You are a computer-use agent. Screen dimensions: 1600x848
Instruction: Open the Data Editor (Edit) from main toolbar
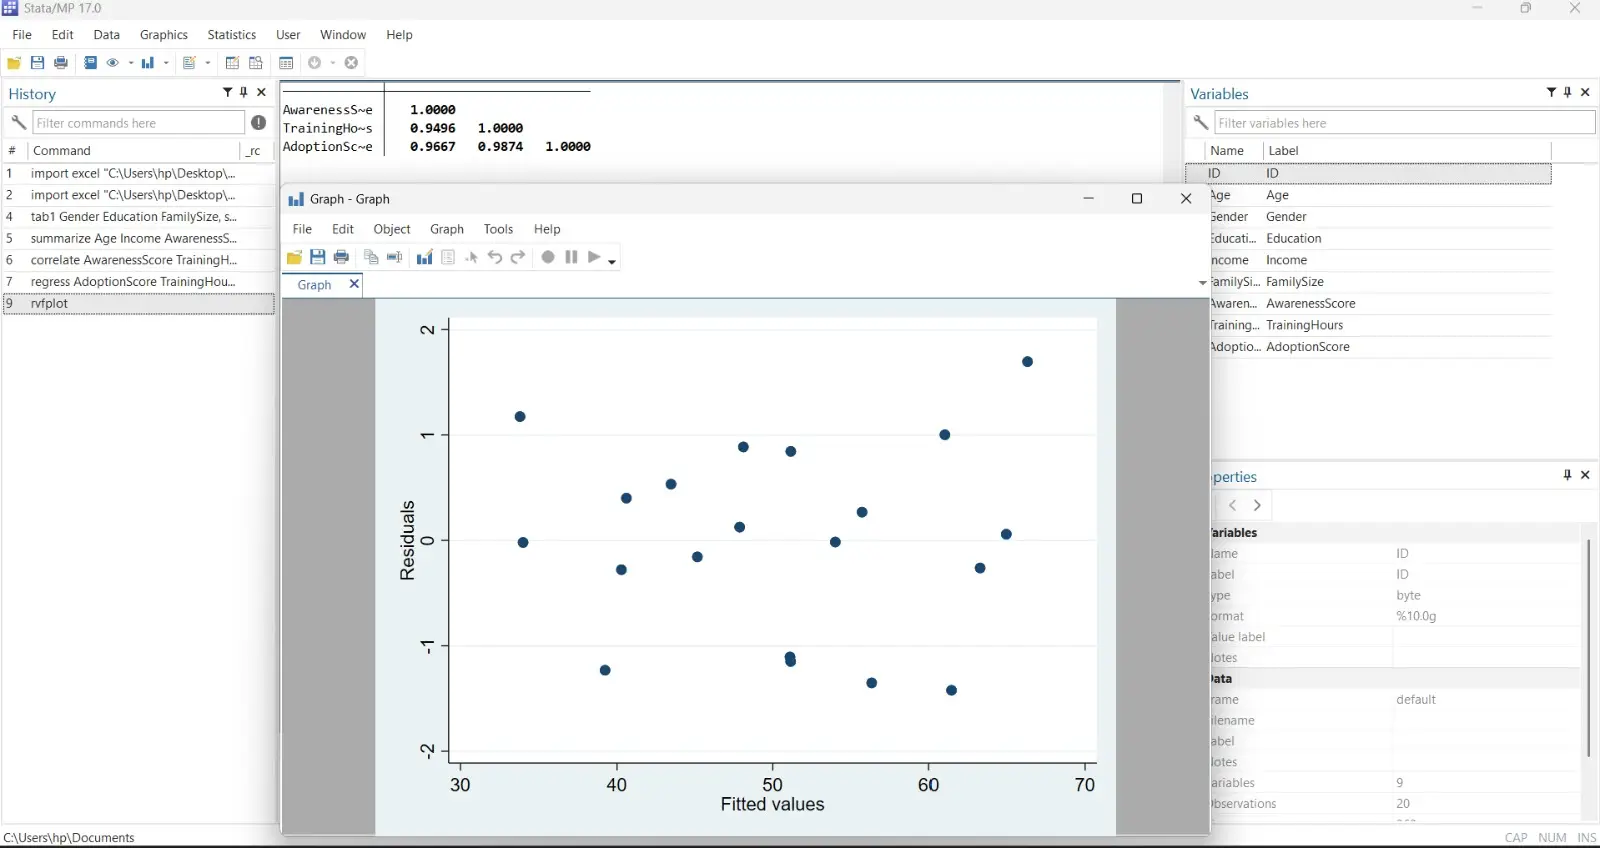(x=232, y=63)
